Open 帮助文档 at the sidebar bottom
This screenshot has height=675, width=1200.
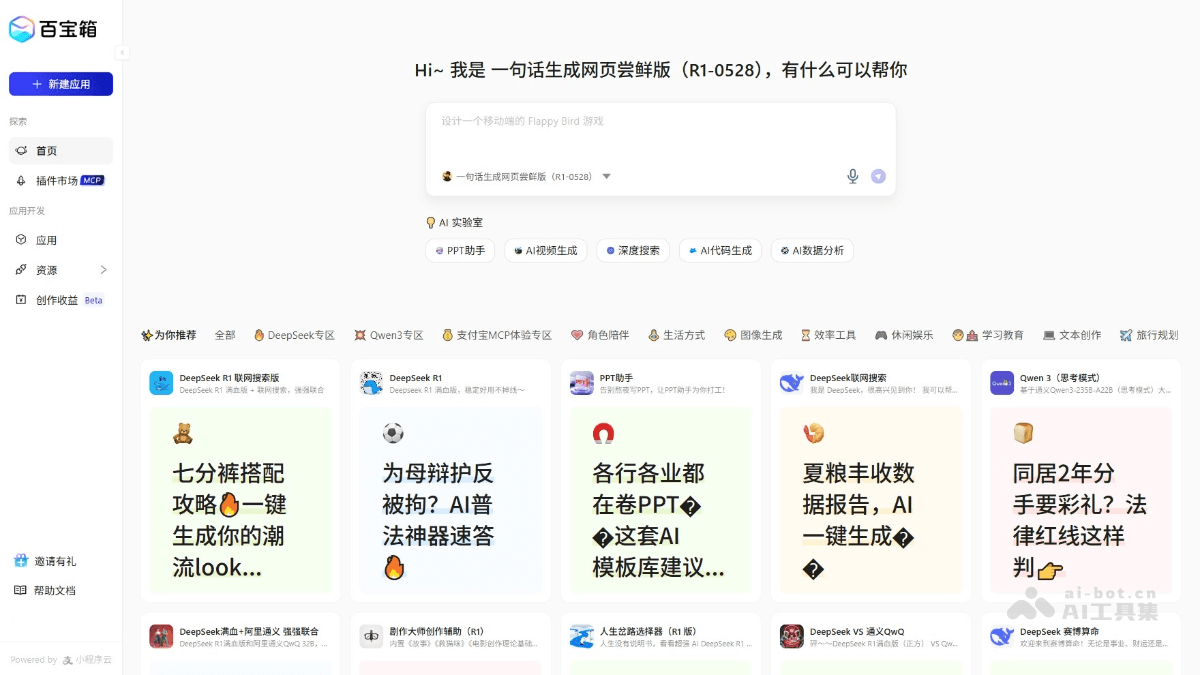[45, 590]
